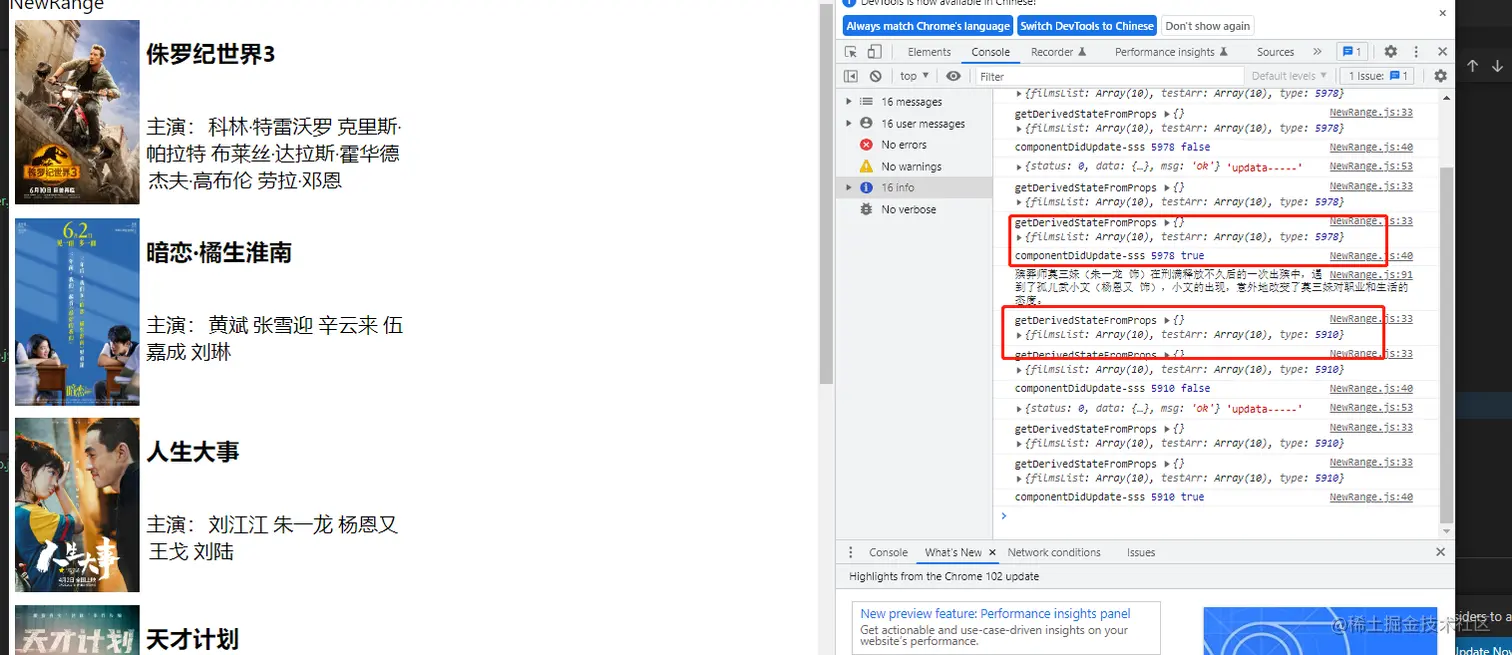This screenshot has height=655, width=1512.
Task: Click the componentDidUpdate-sss 5978 true log line
Action: [x=1109, y=256]
